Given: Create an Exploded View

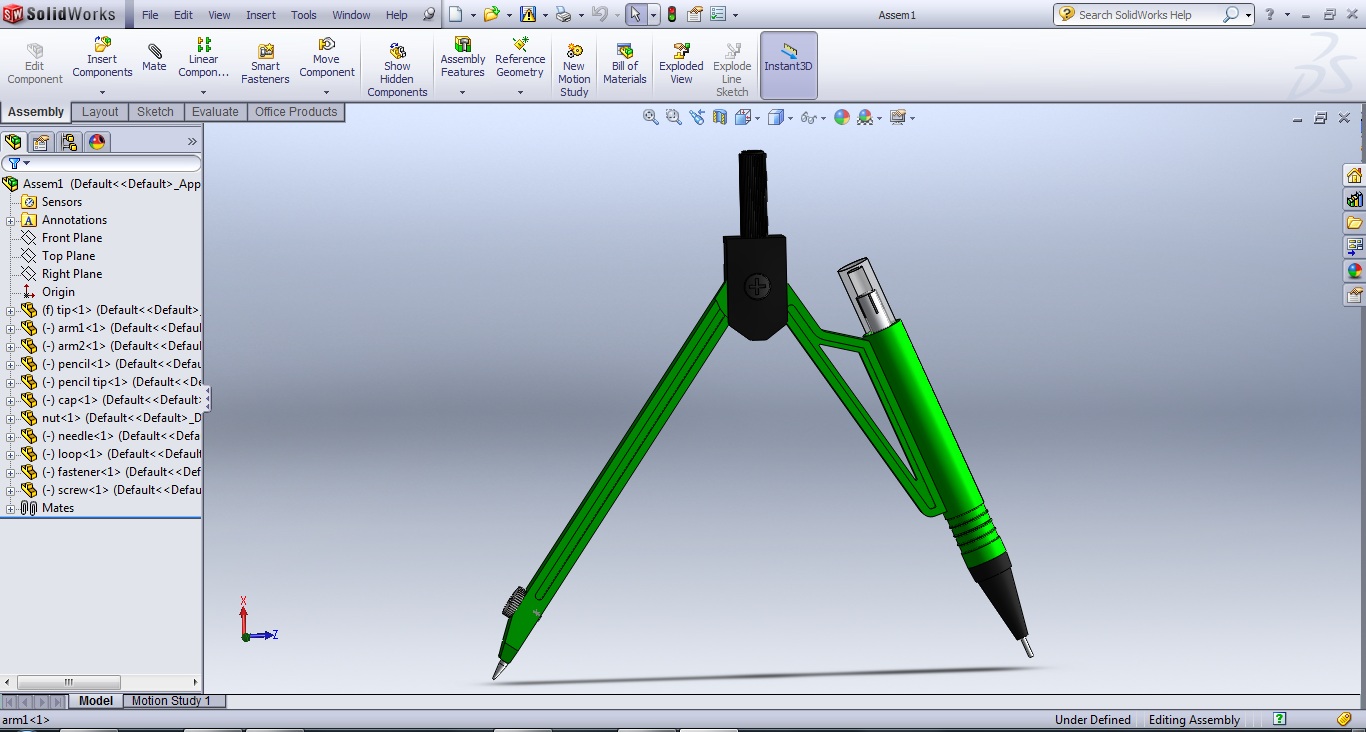Looking at the screenshot, I should [x=681, y=64].
